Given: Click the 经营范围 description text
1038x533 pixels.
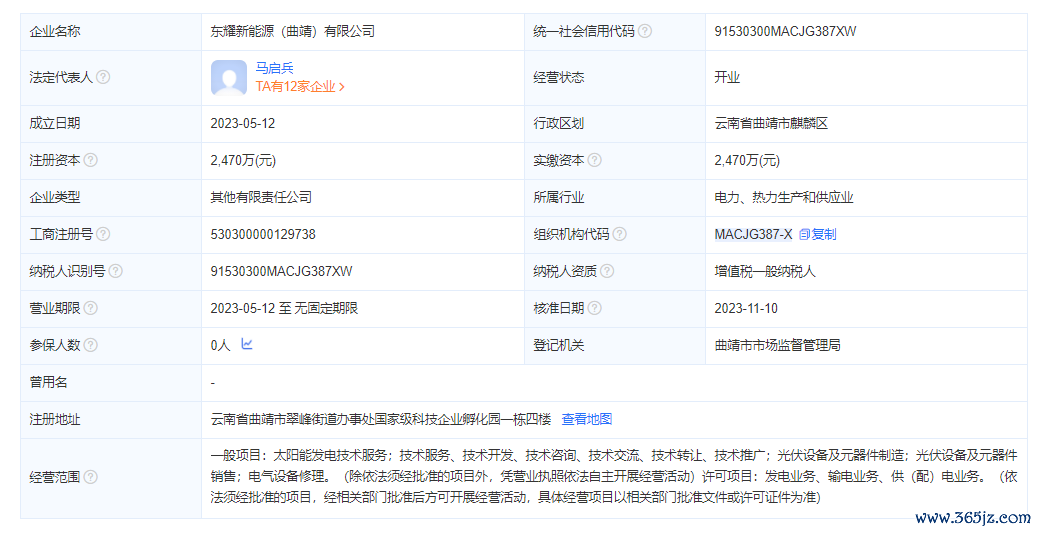Looking at the screenshot, I should click(614, 477).
